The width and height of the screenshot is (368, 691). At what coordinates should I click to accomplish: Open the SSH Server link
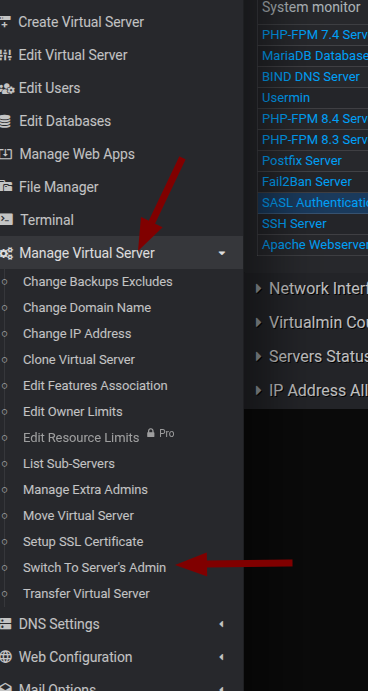294,223
